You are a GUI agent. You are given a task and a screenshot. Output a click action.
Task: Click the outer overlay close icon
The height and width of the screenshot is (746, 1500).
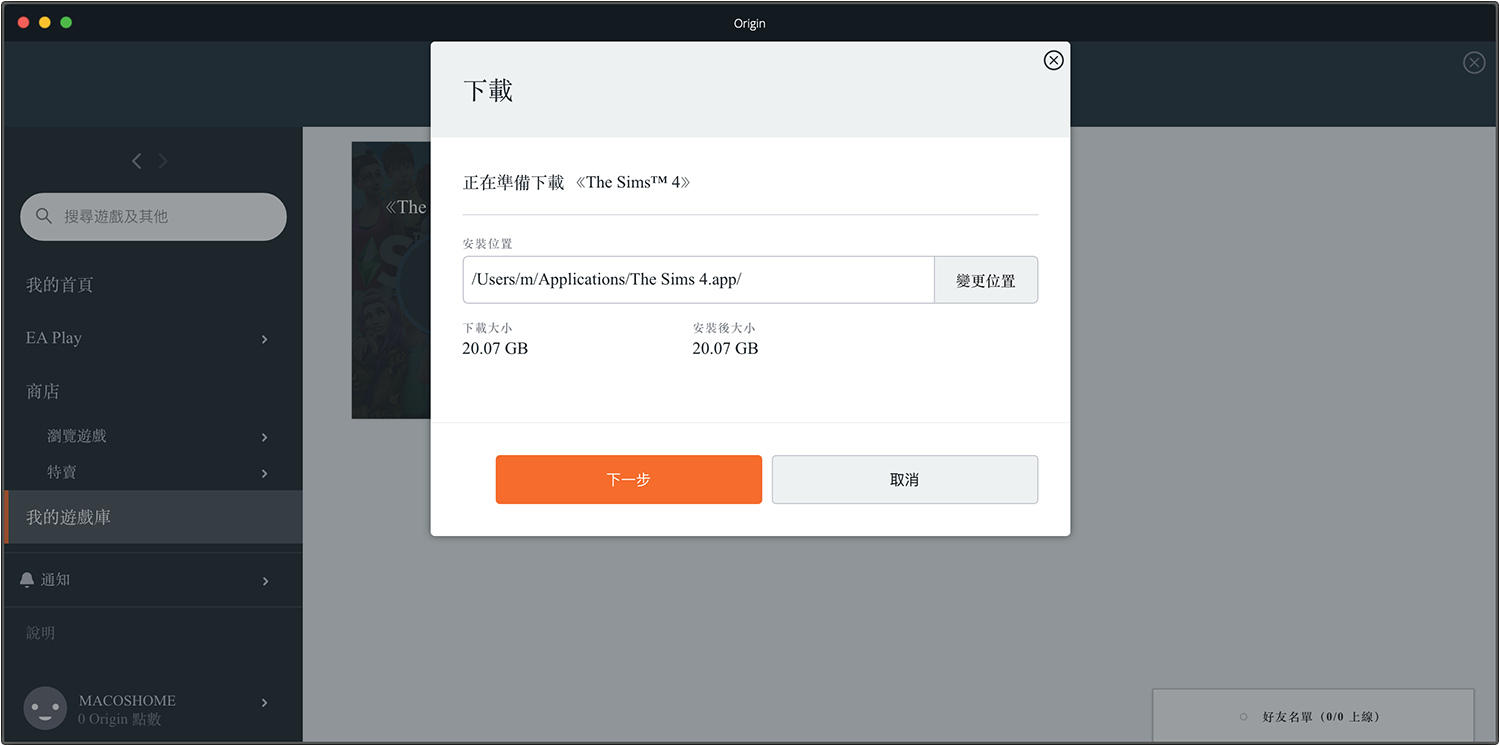click(1473, 63)
